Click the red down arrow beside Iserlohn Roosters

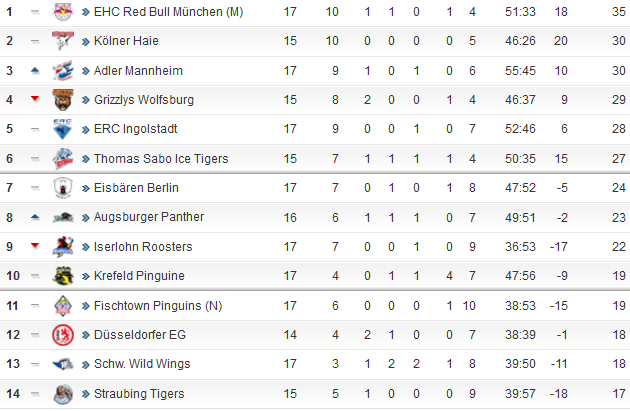[35, 245]
